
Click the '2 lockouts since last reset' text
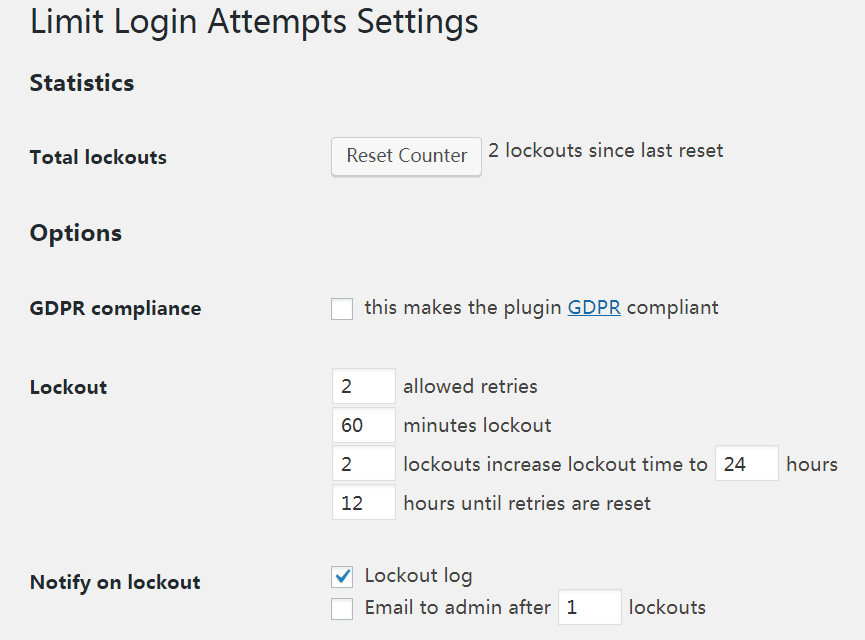pos(605,151)
